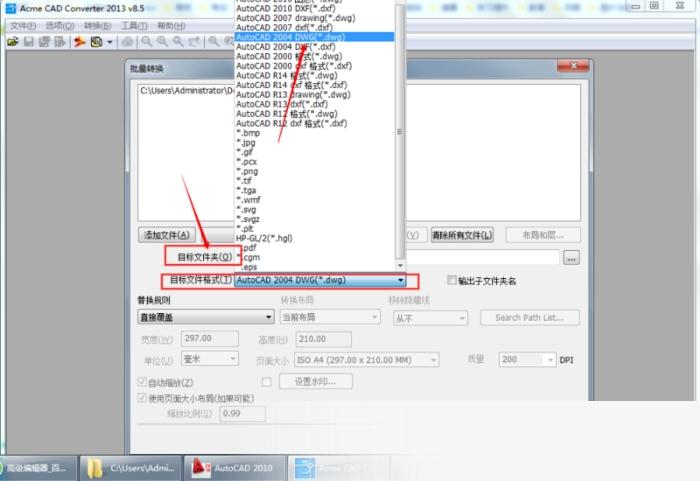The width and height of the screenshot is (700, 481).
Task: Pick the HP-GL/2(*.hgl) output format
Action: click(x=314, y=238)
